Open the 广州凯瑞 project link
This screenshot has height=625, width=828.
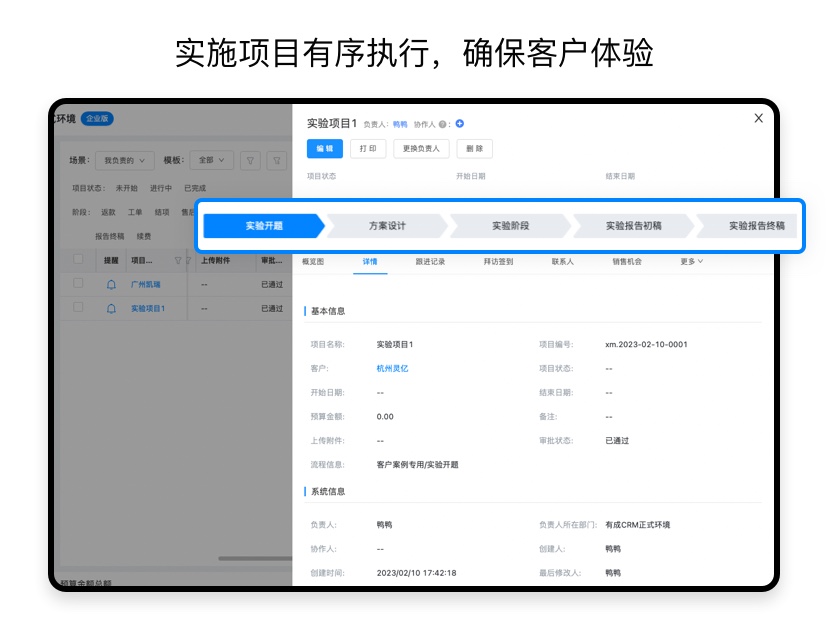pos(146,285)
